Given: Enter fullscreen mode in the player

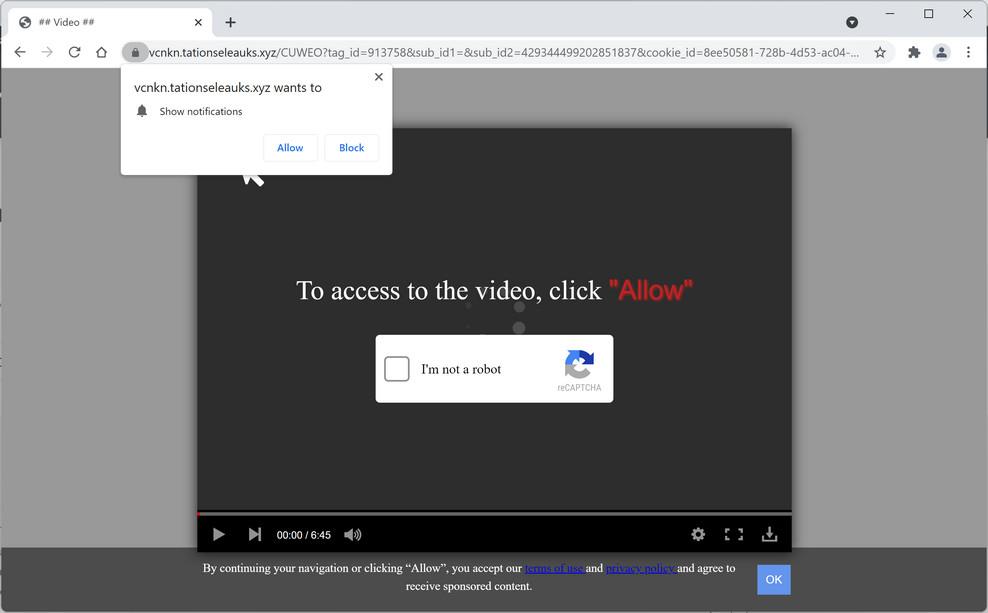Looking at the screenshot, I should pos(735,534).
